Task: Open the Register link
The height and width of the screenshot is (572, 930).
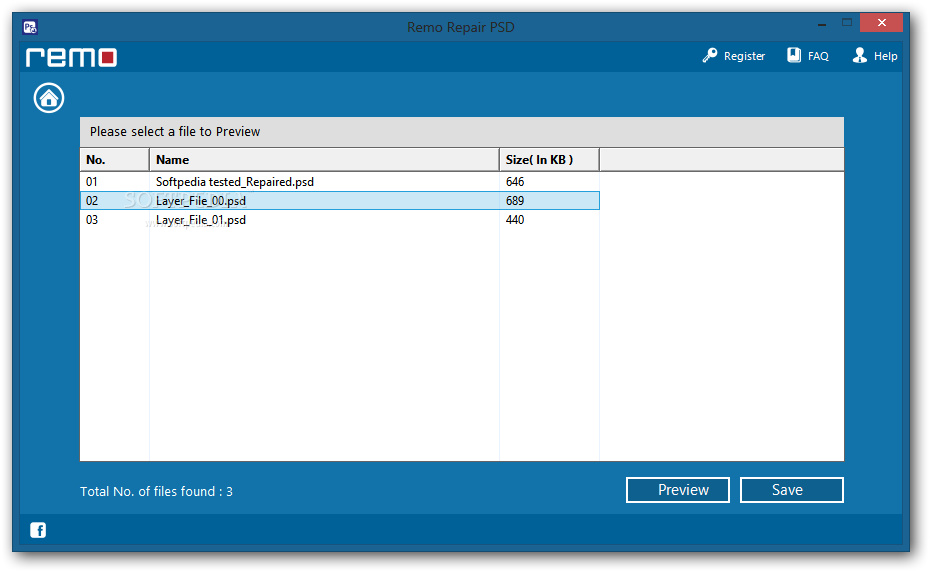Action: click(744, 56)
